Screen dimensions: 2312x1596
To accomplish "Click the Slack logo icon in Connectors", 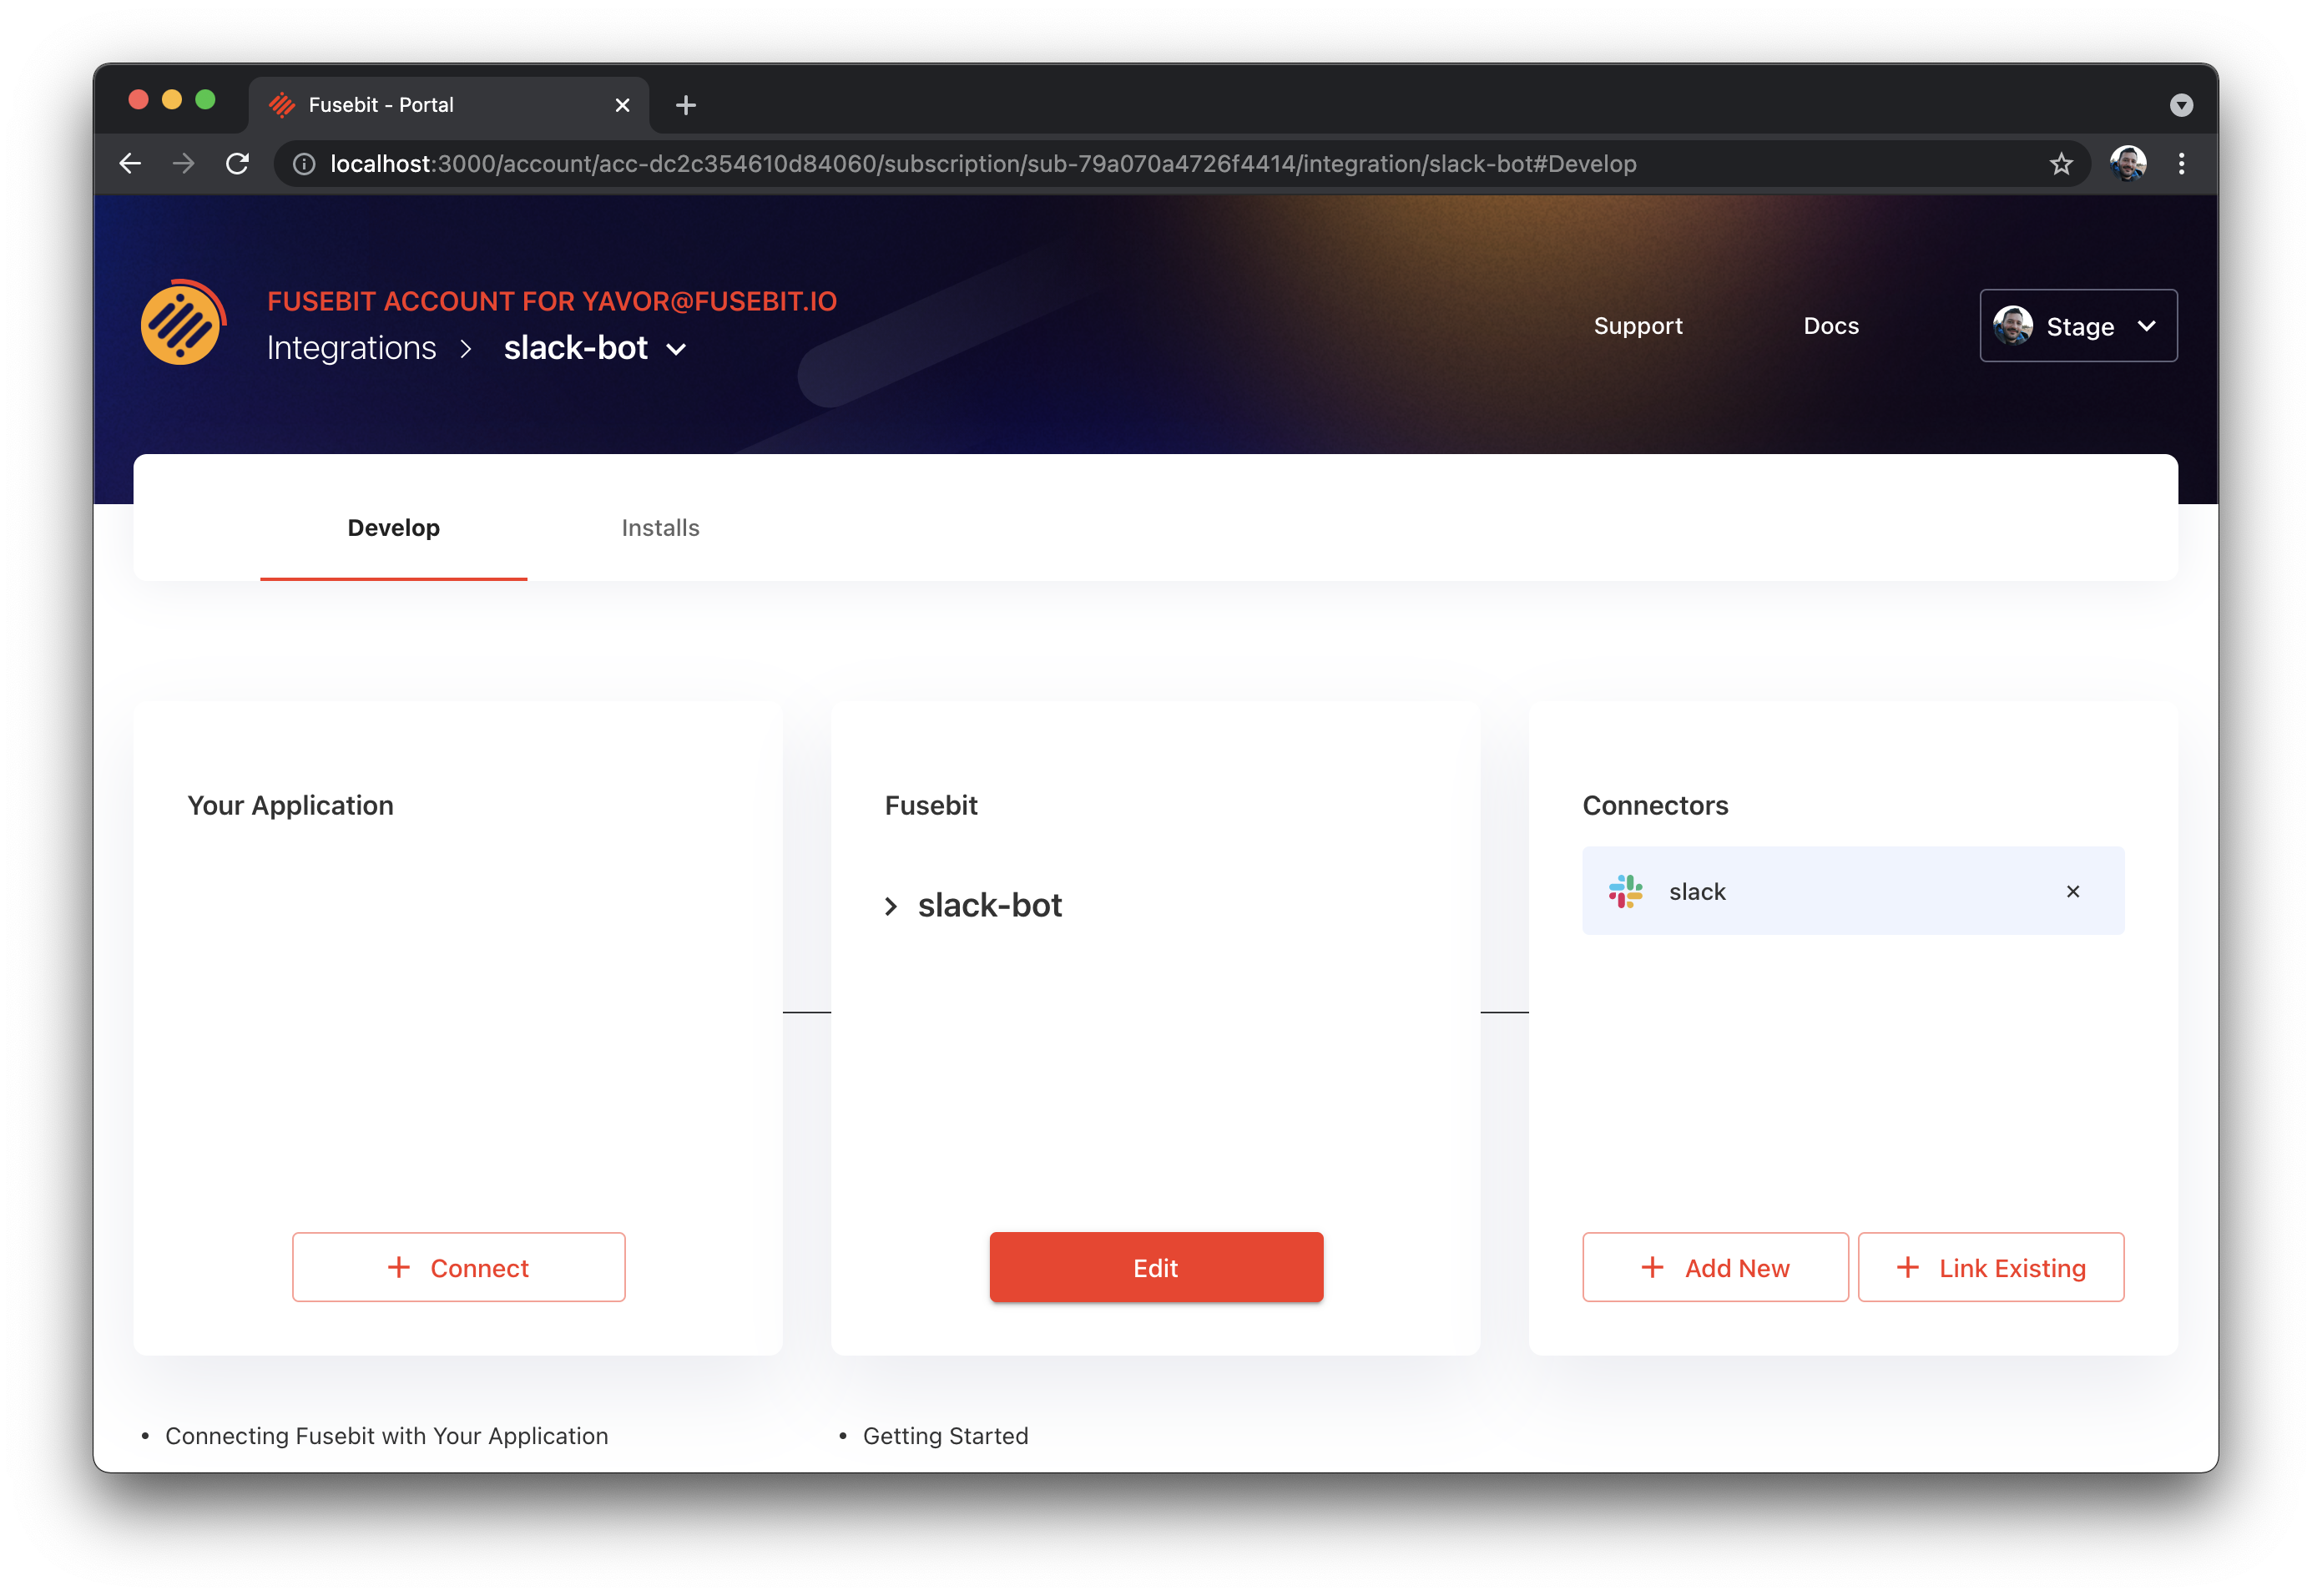I will [x=1625, y=891].
